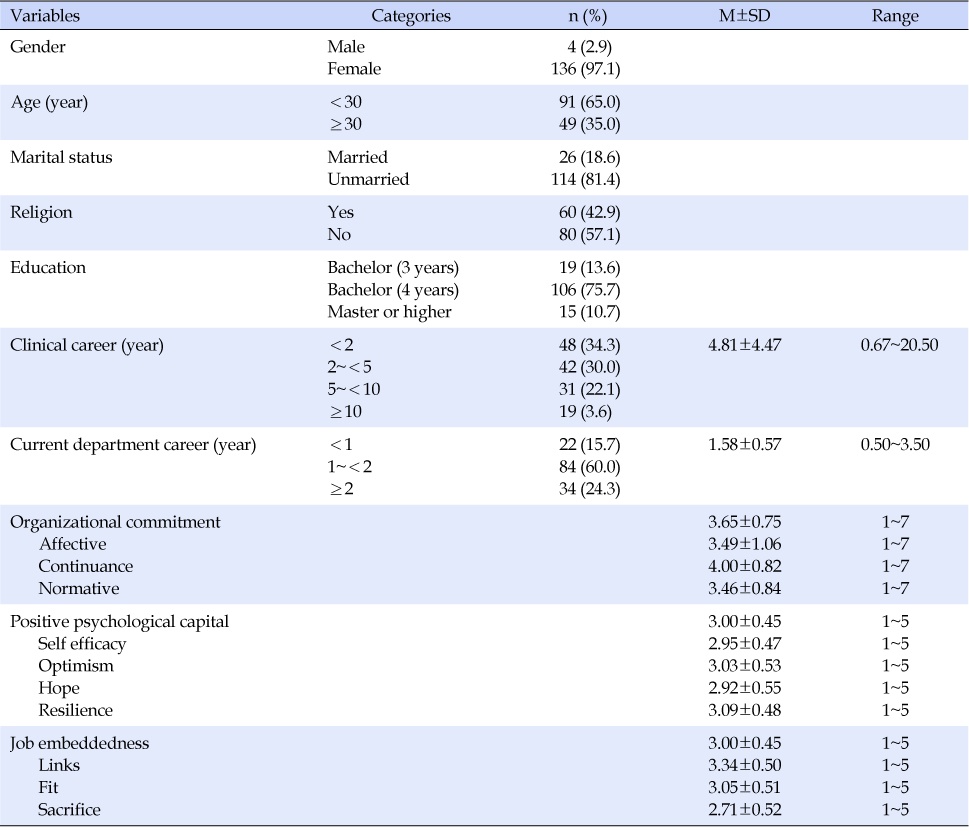This screenshot has height=831, width=969.
Task: Click the 4.81±4.47 mean value
Action: (x=744, y=345)
